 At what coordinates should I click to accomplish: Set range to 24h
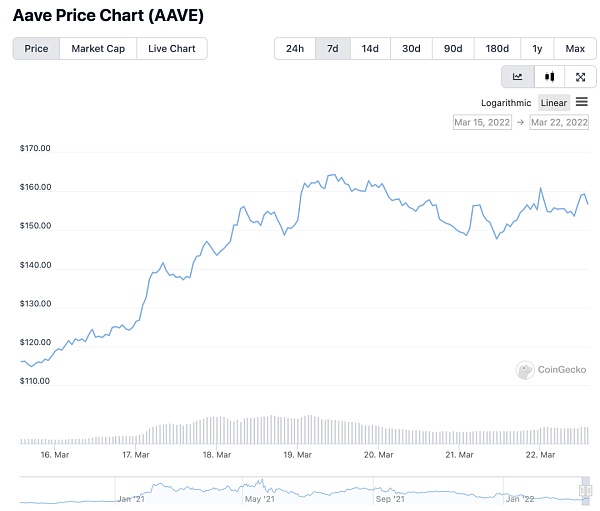pyautogui.click(x=295, y=48)
